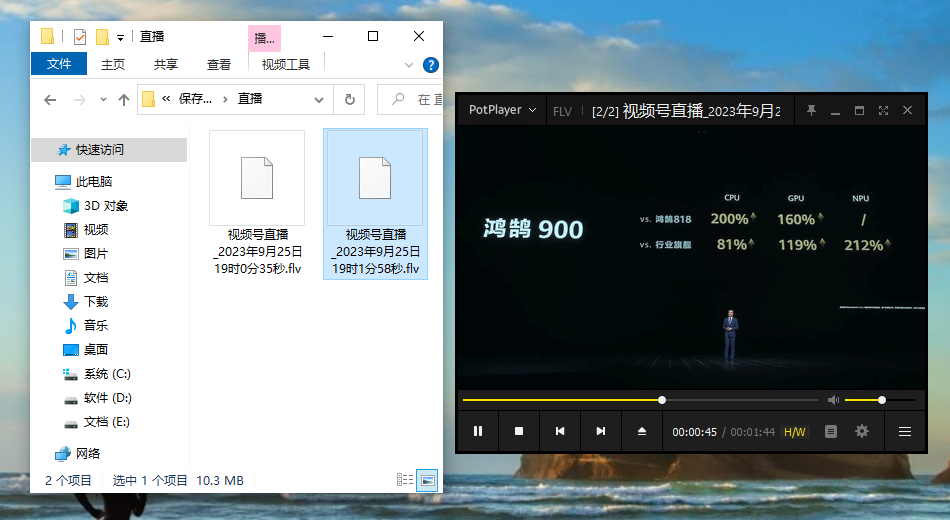The height and width of the screenshot is (520, 950).
Task: Open 文档 (E:) drive
Action: 109,422
